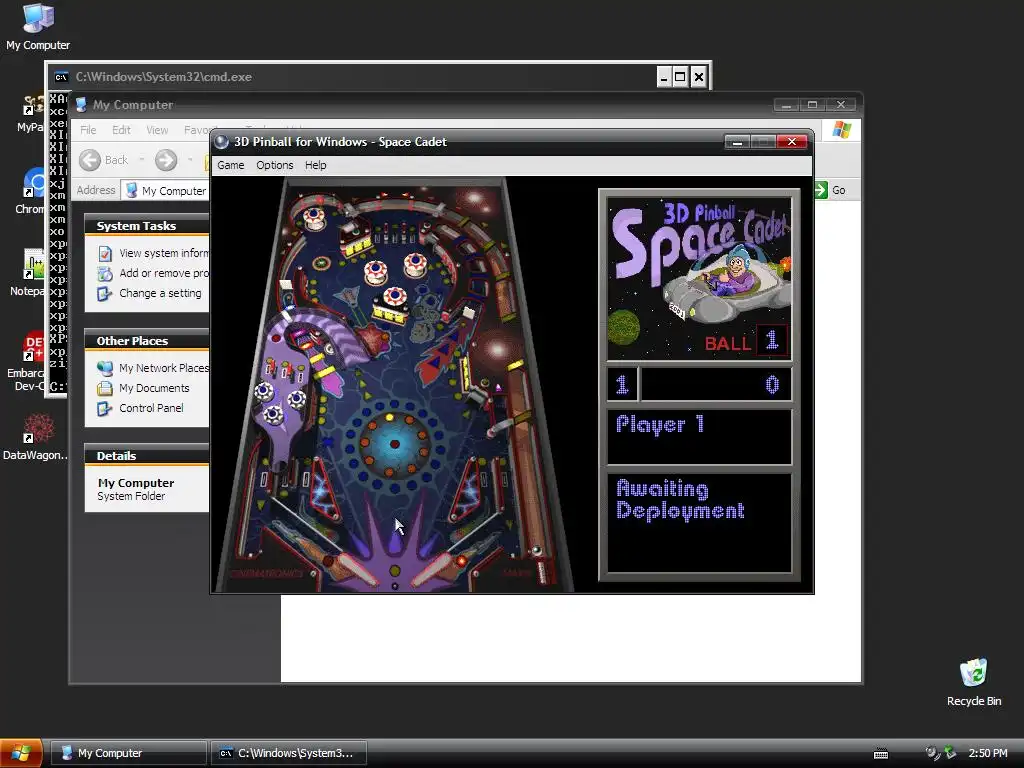The height and width of the screenshot is (768, 1024).
Task: Click the keyboard icon in system tray
Action: point(881,754)
